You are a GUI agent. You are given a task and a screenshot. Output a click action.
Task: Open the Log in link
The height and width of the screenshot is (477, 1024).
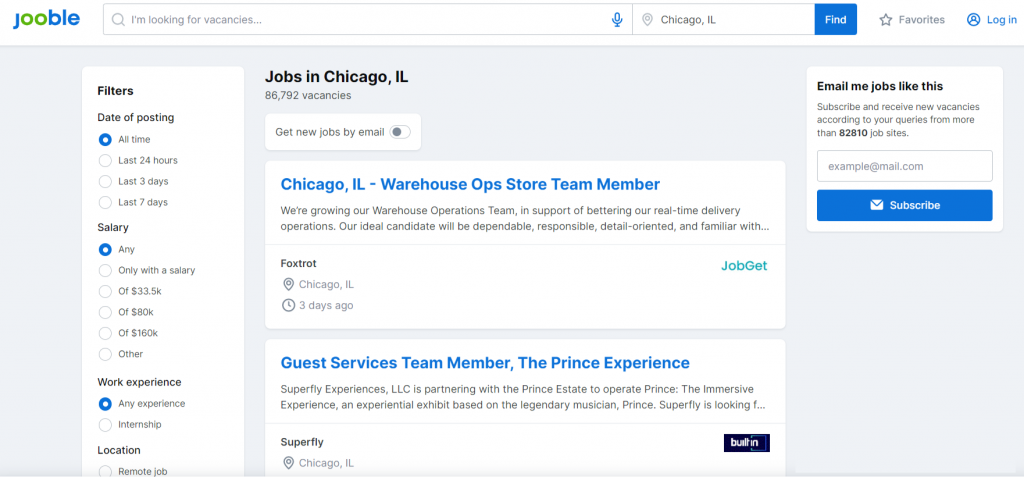point(991,20)
